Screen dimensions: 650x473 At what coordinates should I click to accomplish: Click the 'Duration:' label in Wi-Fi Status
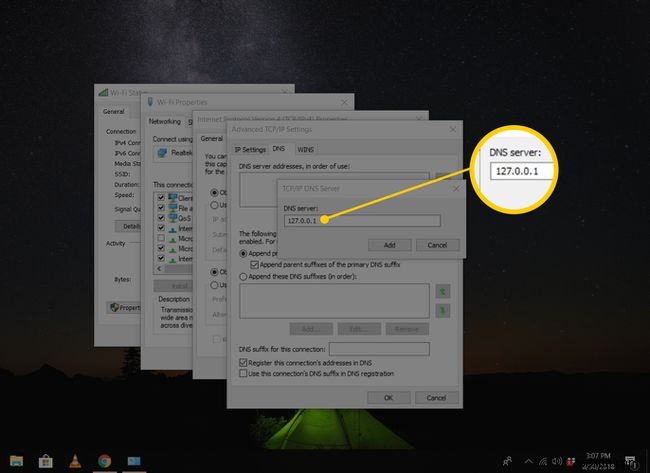(x=127, y=184)
